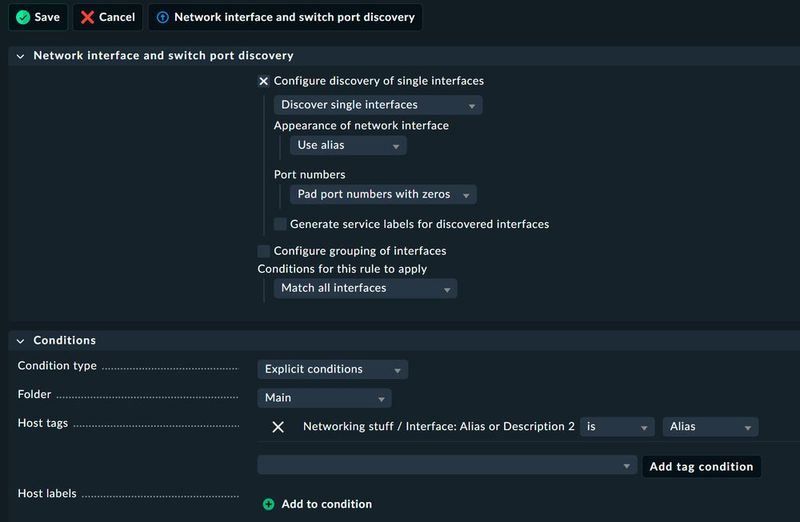Viewport: 800px width, 522px height.
Task: Open the Pad port numbers with zeros dropdown
Action: click(382, 194)
